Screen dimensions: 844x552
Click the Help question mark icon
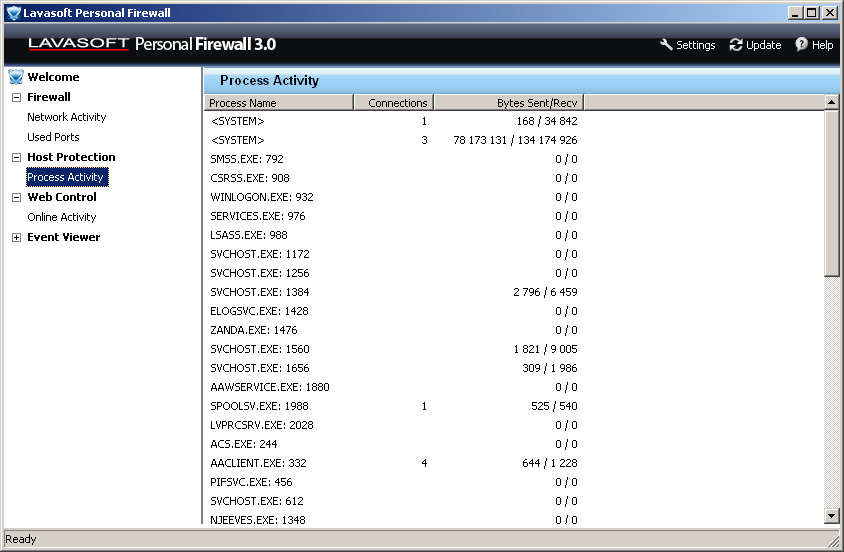click(x=801, y=45)
